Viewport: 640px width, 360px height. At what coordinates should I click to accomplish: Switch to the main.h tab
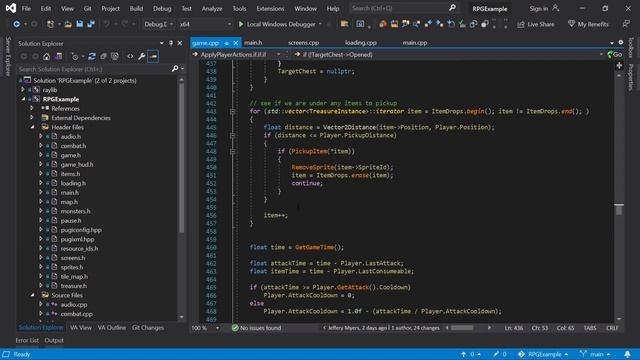pyautogui.click(x=253, y=42)
